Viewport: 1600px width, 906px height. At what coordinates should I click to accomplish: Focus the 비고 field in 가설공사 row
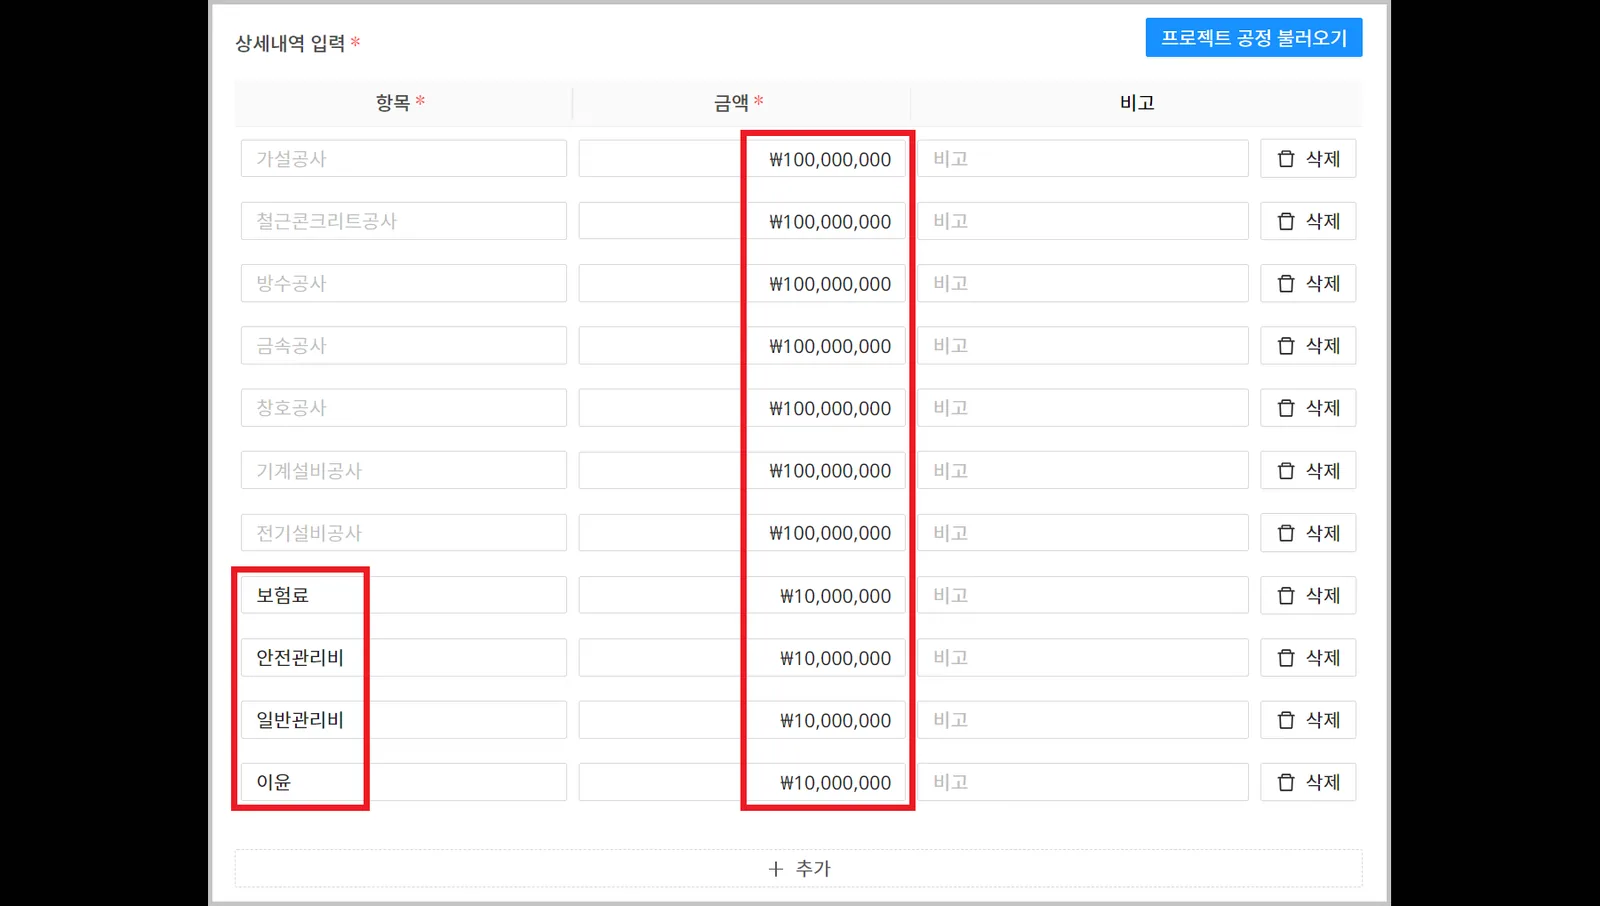pyautogui.click(x=1083, y=159)
